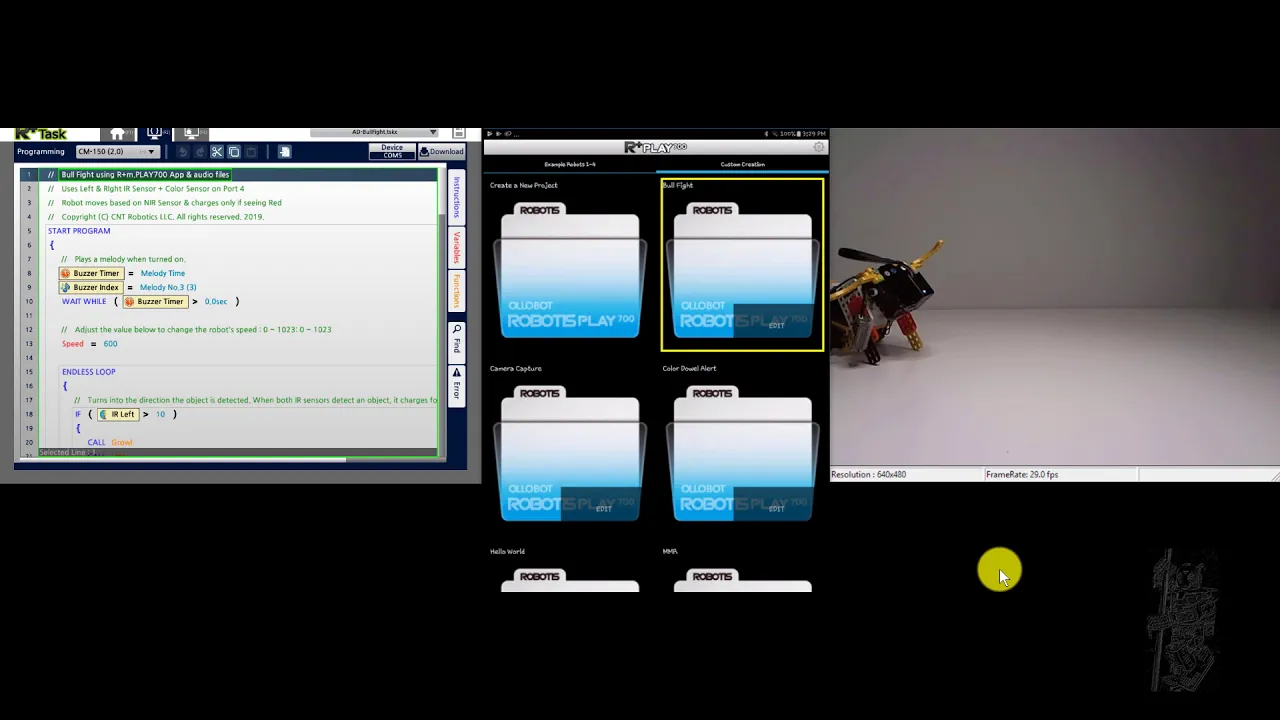The width and height of the screenshot is (1280, 720).
Task: Click the Buzzer Timer icon on line 8
Action: tap(66, 273)
